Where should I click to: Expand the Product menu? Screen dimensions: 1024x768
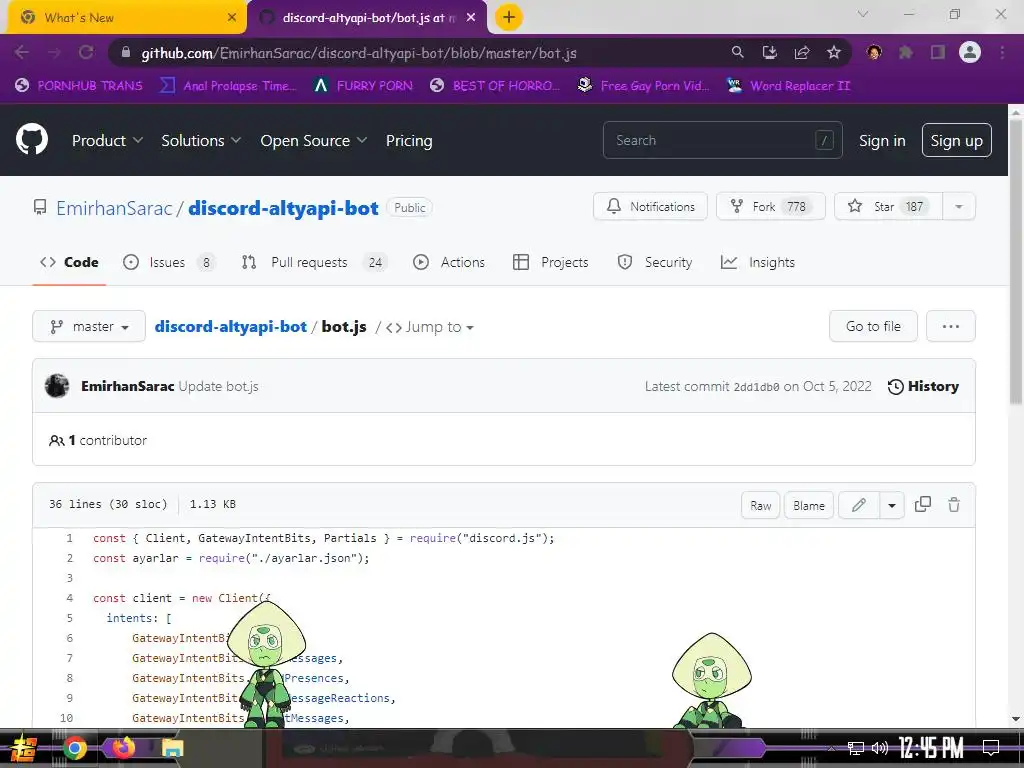[x=107, y=140]
